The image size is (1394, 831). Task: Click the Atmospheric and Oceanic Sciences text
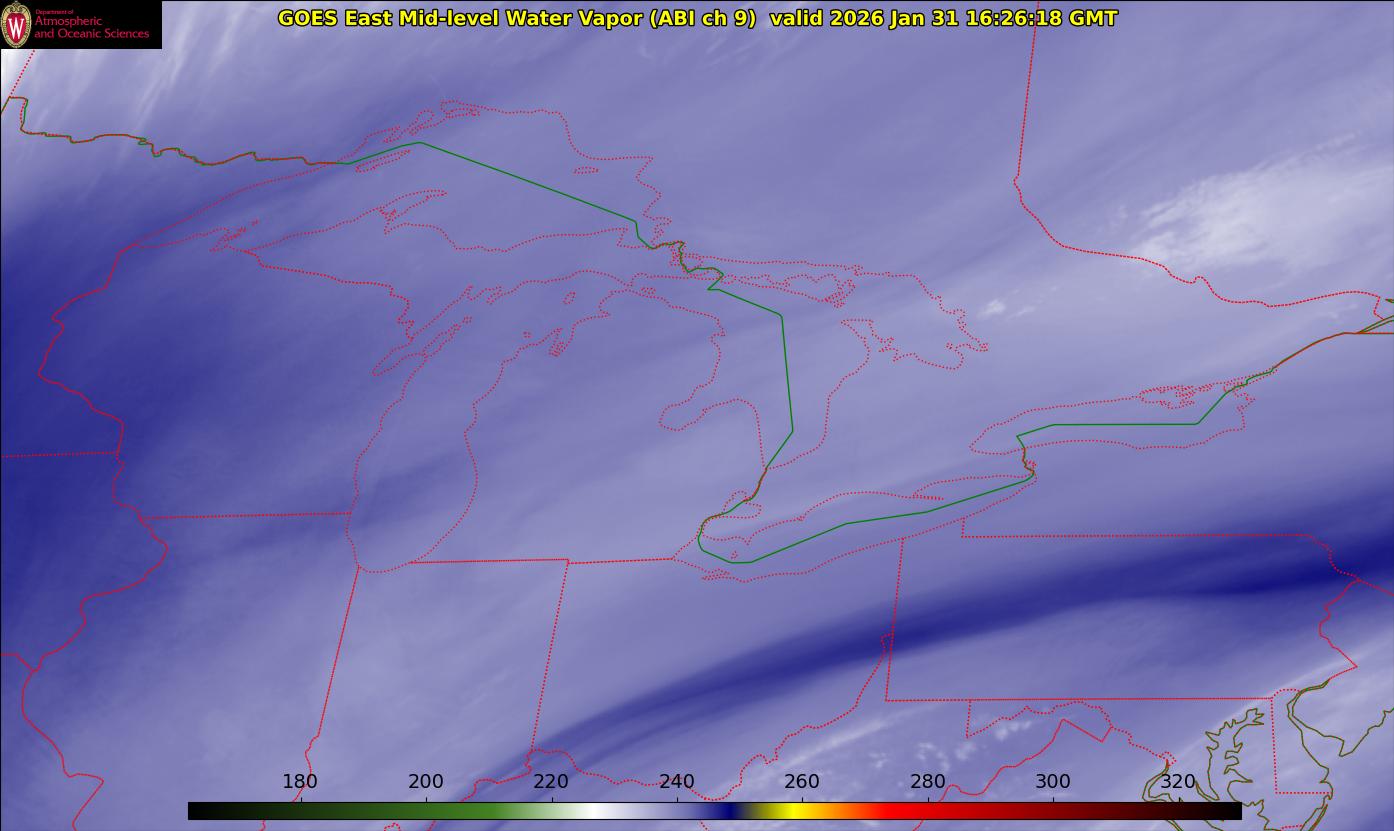tap(91, 27)
